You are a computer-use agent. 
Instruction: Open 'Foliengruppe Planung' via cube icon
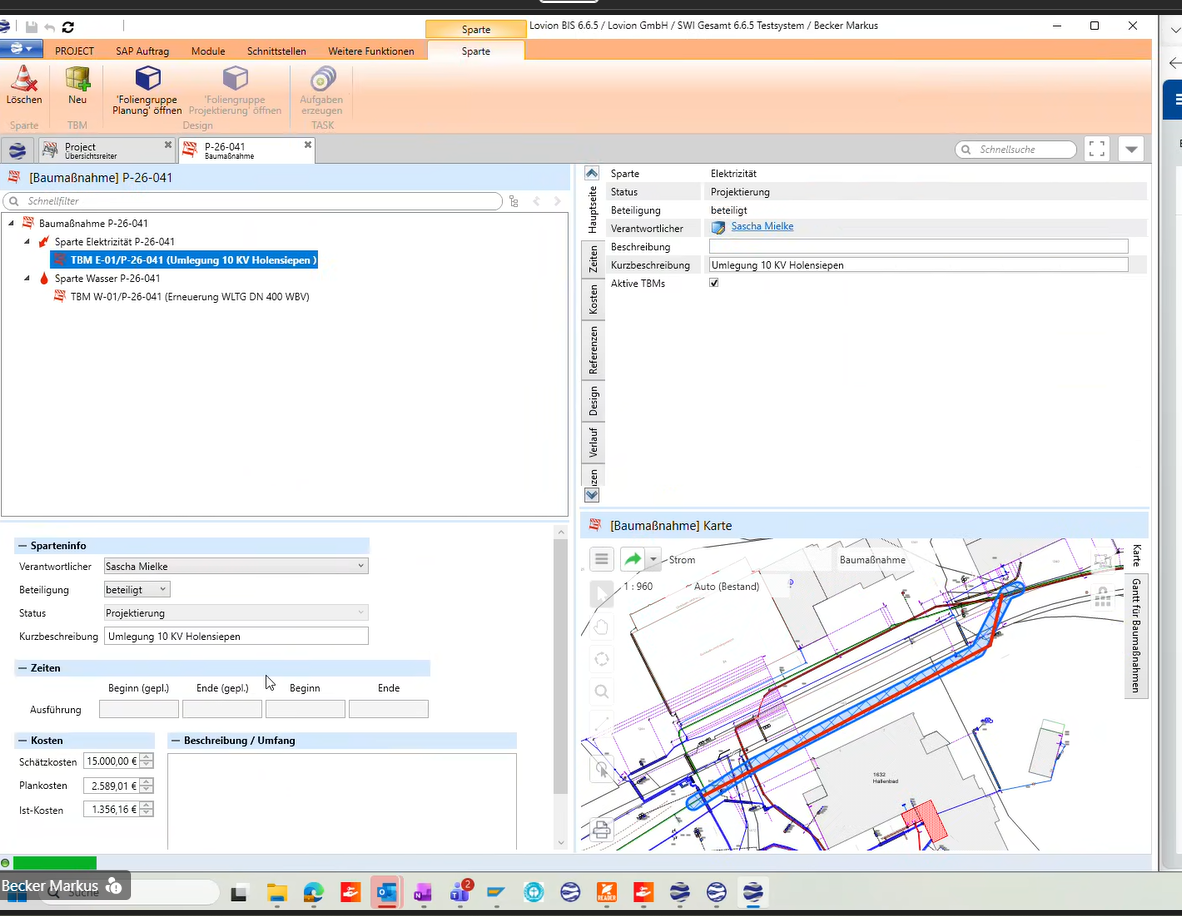(x=148, y=78)
